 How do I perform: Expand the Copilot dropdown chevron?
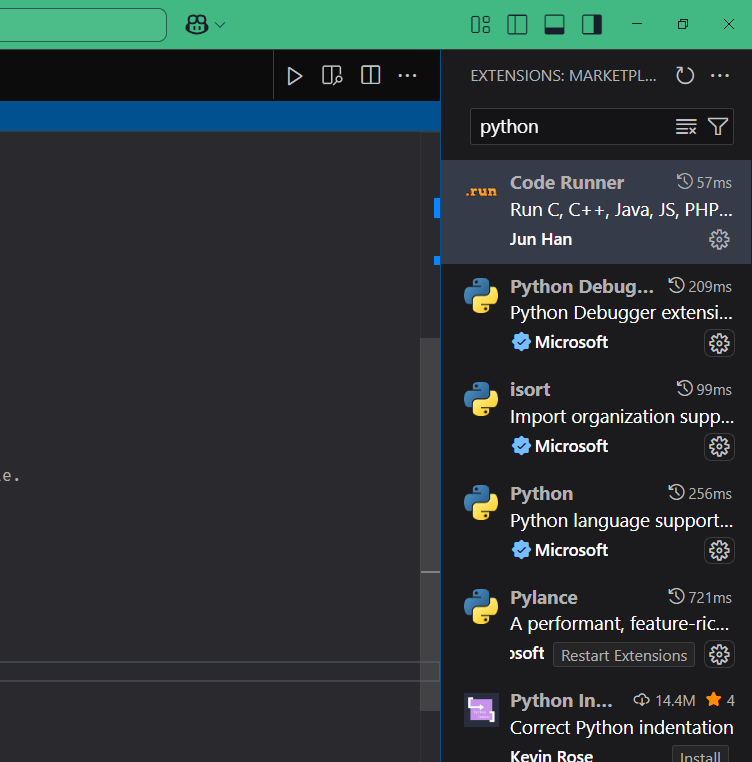point(220,24)
